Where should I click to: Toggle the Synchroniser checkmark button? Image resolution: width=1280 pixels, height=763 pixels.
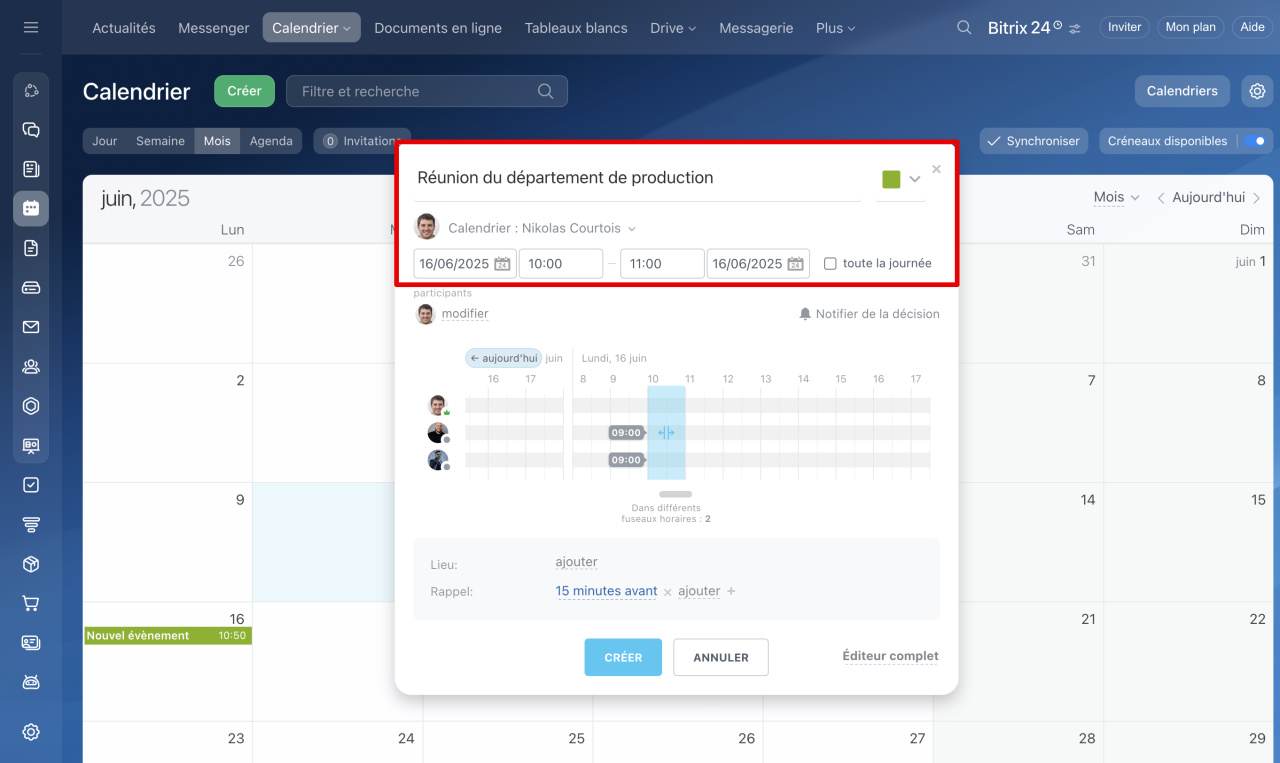click(1034, 141)
